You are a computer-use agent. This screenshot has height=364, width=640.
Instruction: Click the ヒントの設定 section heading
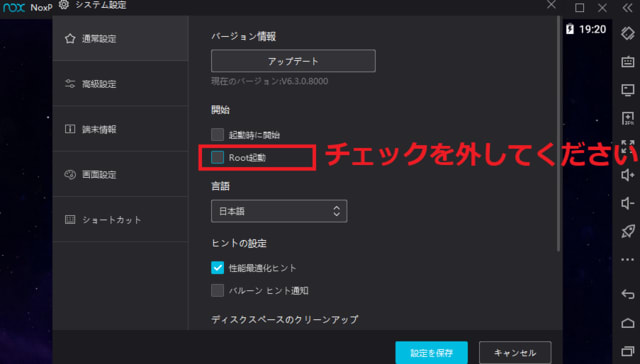[x=239, y=243]
